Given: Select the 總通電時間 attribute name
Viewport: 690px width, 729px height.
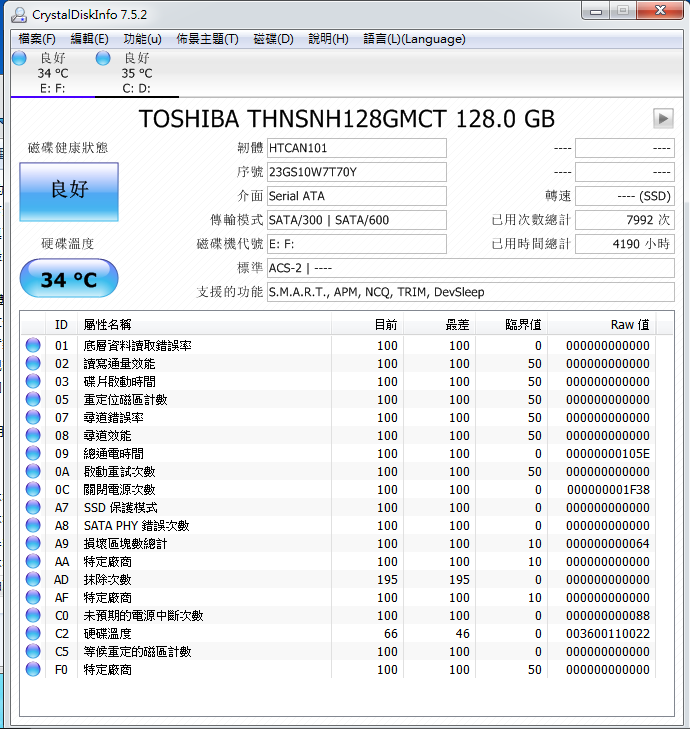Looking at the screenshot, I should 113,453.
